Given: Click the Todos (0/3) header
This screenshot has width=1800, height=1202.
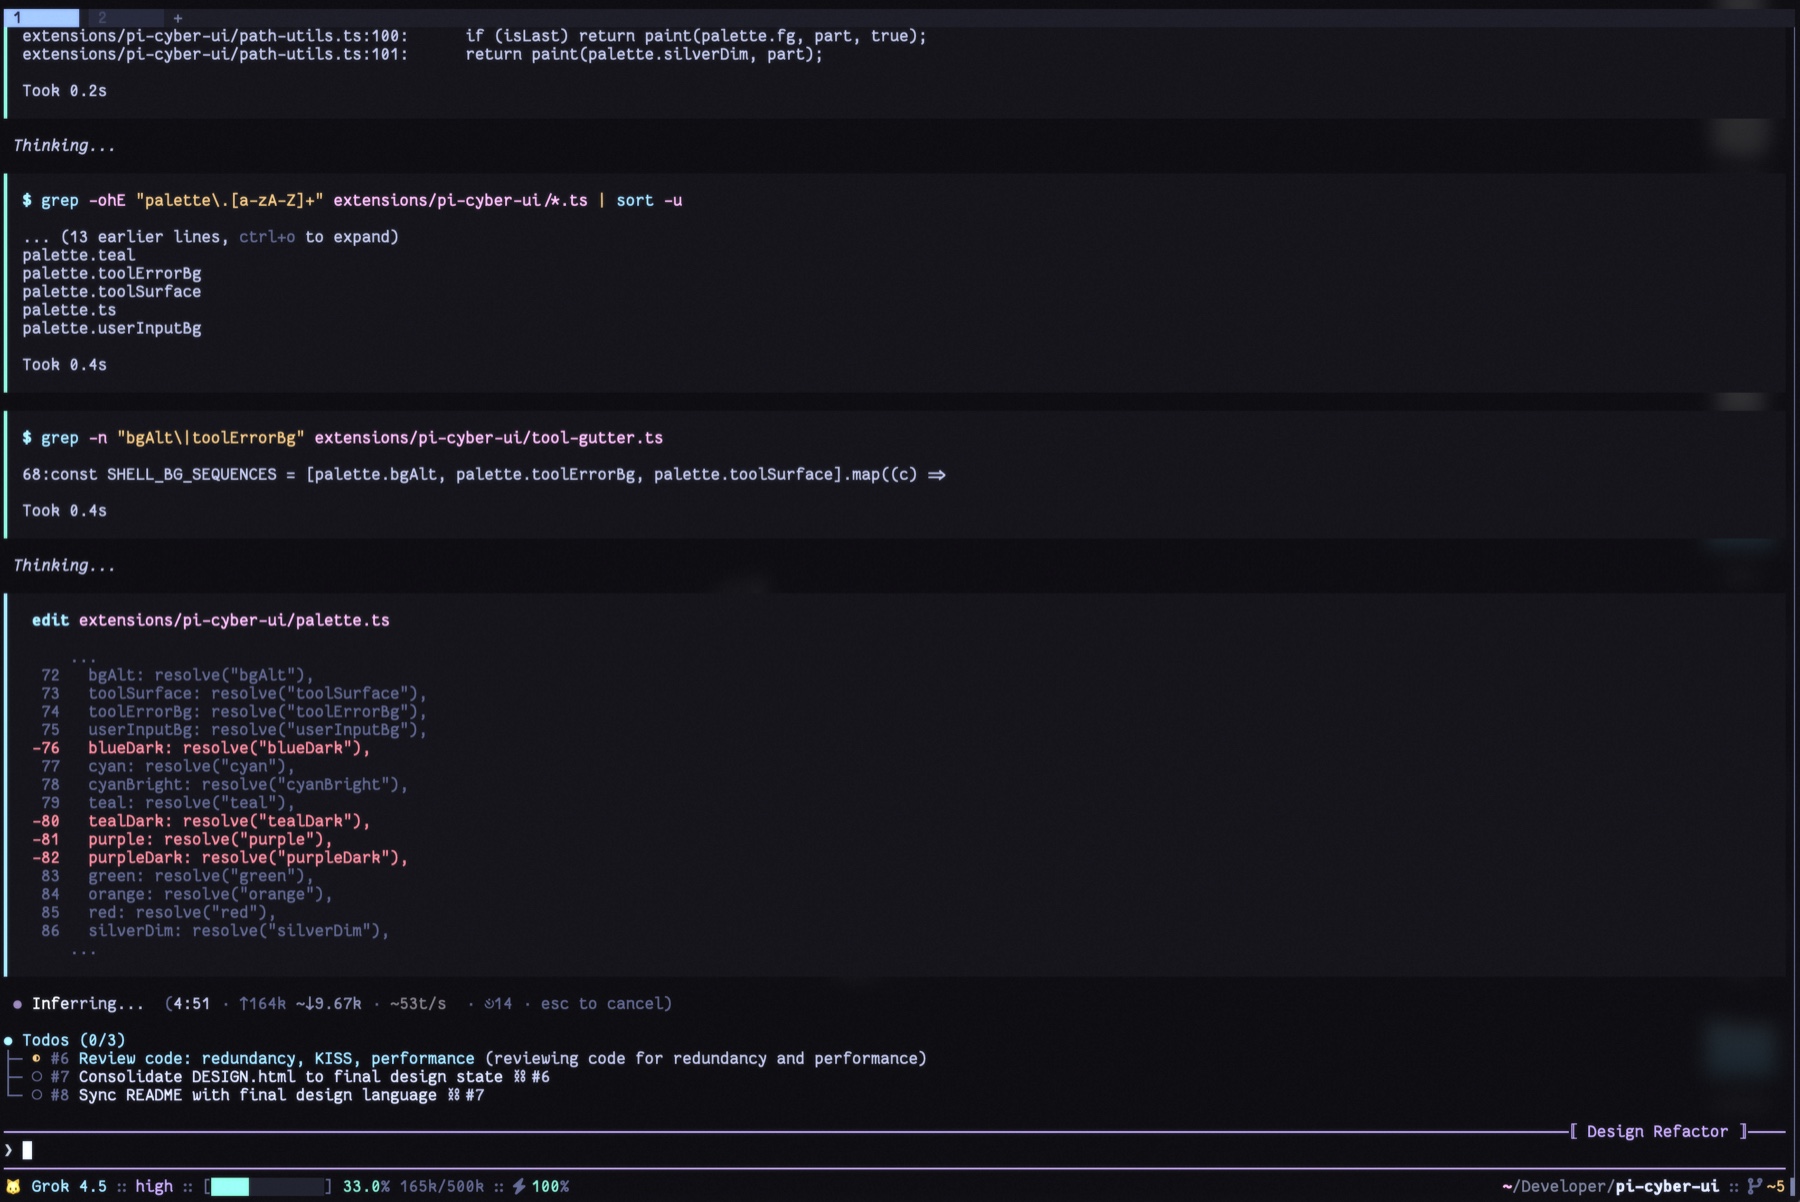Looking at the screenshot, I should point(74,1040).
